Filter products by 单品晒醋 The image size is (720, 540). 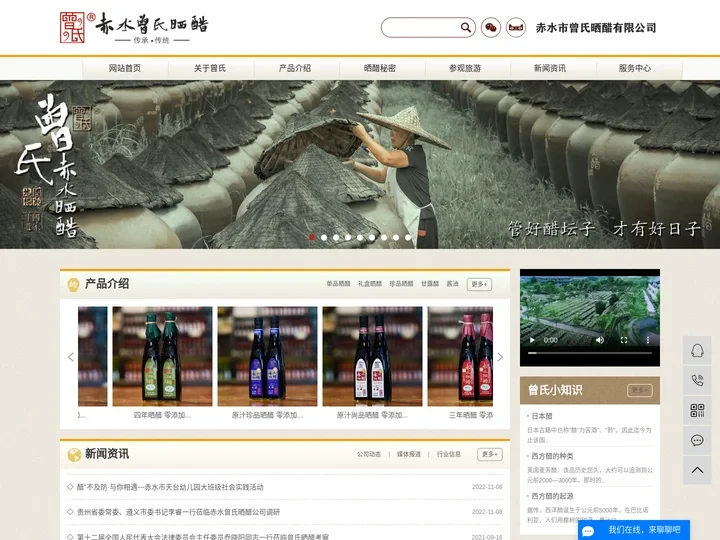click(x=338, y=284)
